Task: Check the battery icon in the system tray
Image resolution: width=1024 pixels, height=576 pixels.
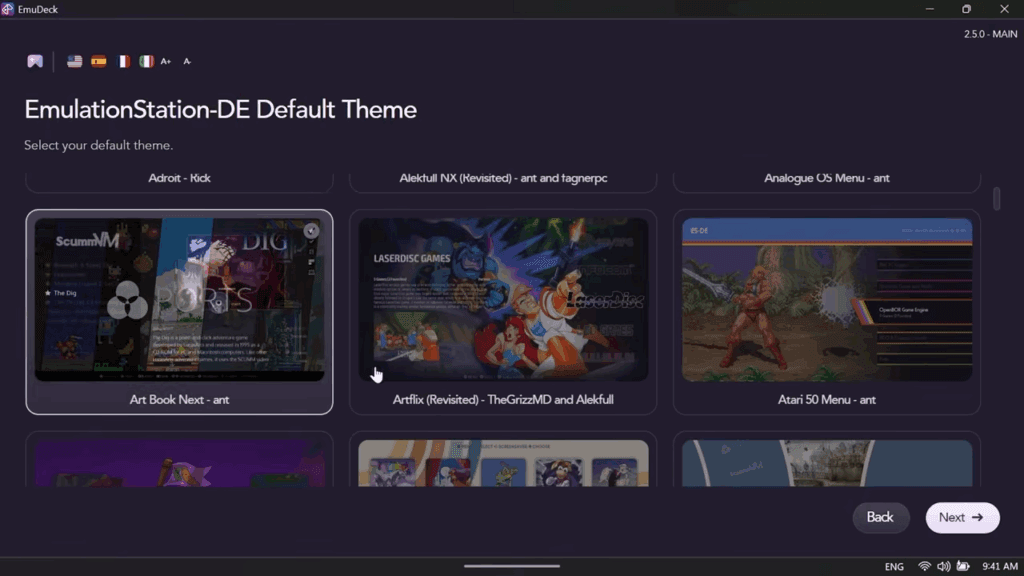Action: 962,567
